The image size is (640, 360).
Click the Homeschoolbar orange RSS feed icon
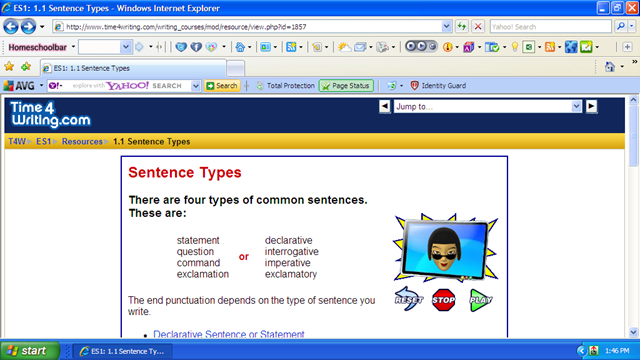[550, 47]
